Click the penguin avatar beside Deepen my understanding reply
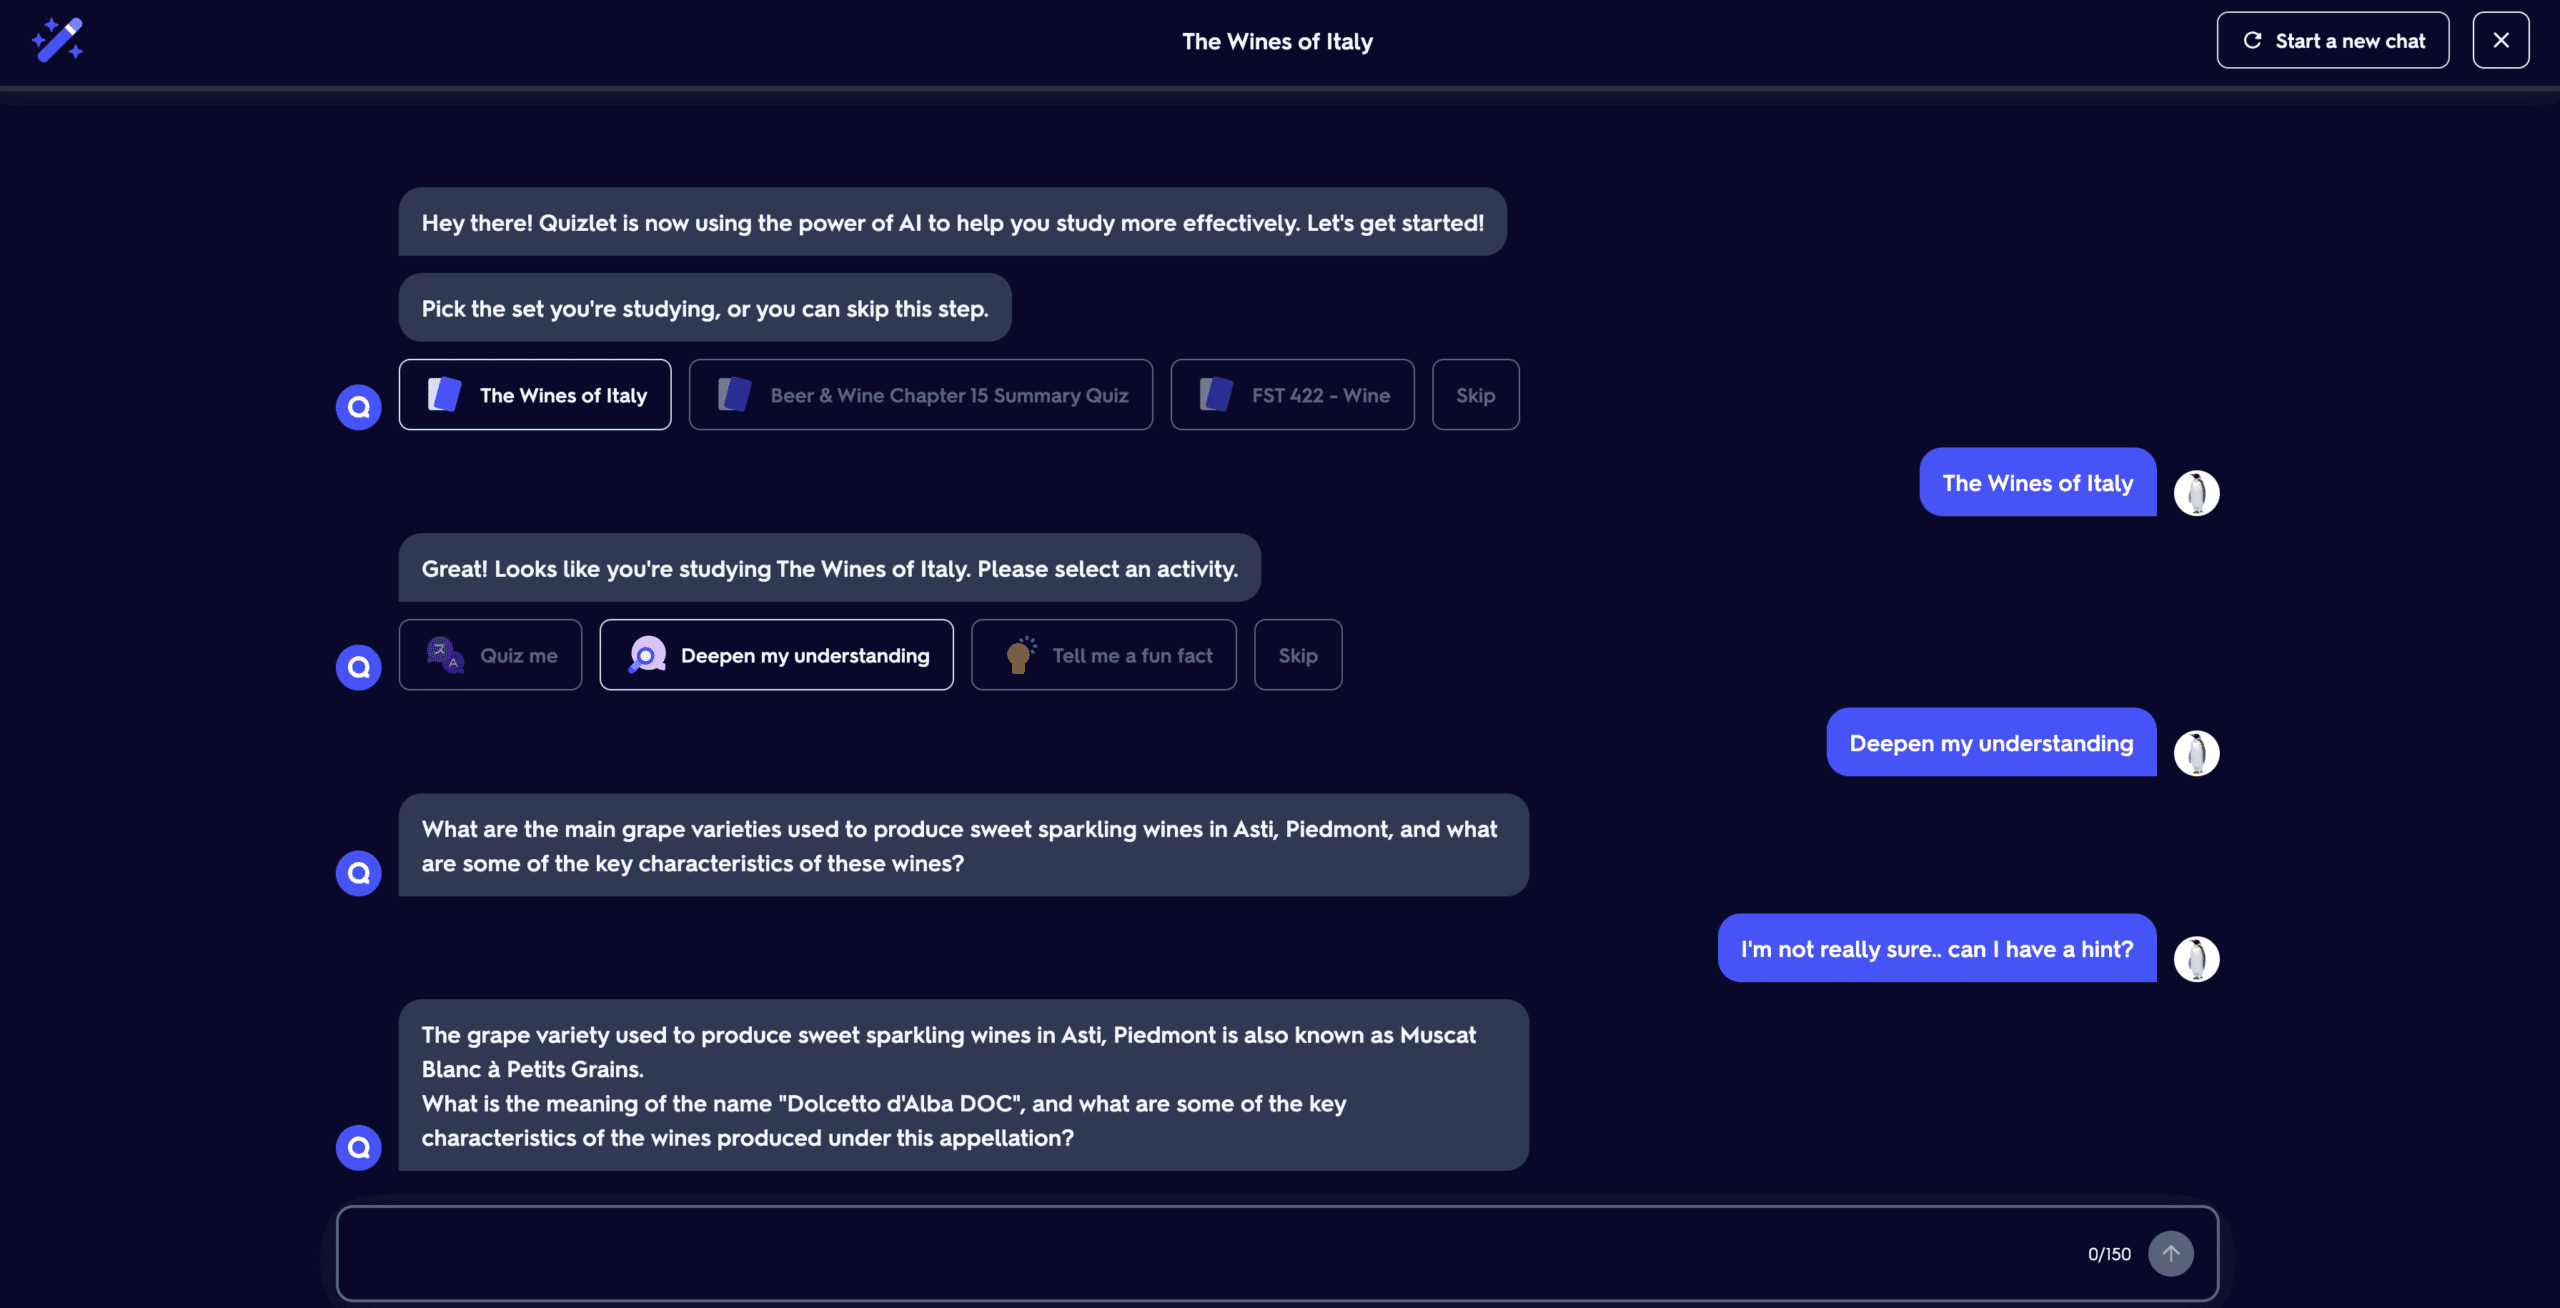Viewport: 2560px width, 1308px height. 2196,753
